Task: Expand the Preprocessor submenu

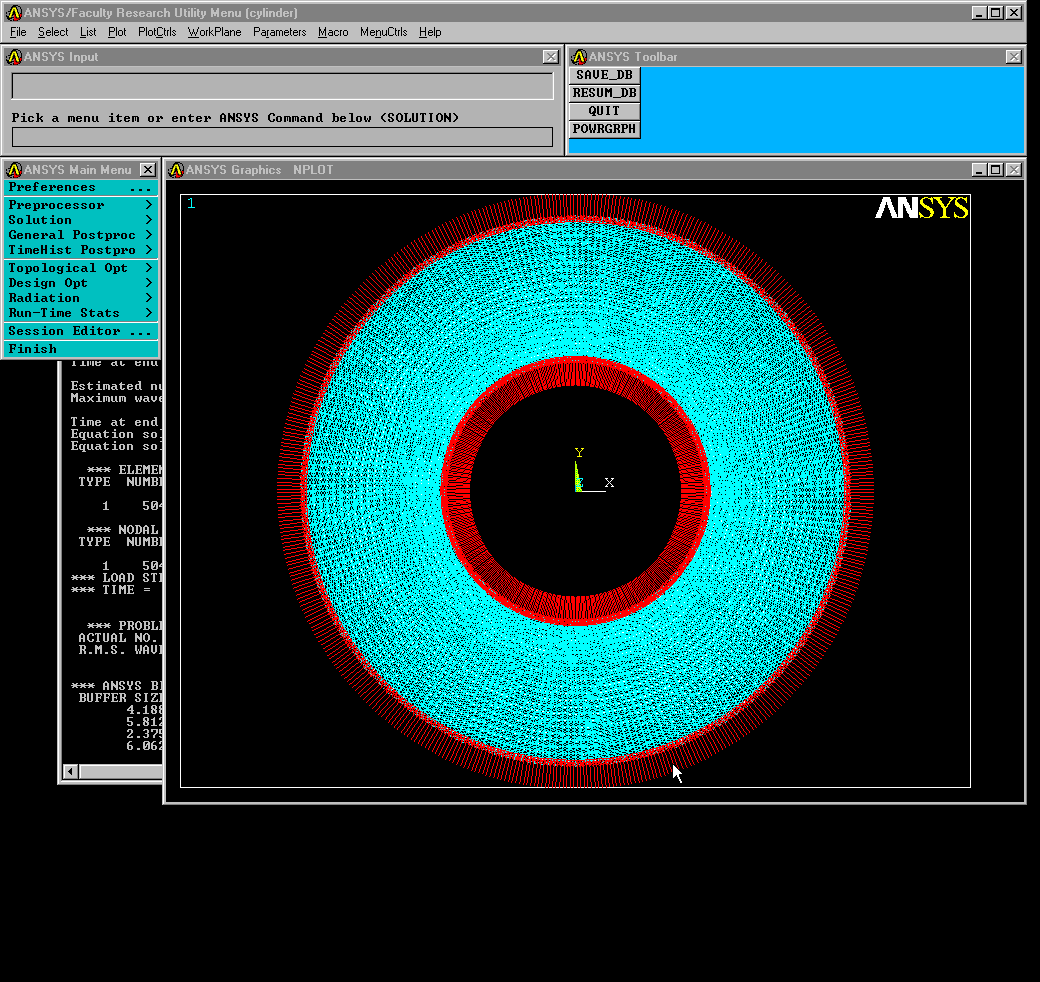Action: pyautogui.click(x=81, y=205)
